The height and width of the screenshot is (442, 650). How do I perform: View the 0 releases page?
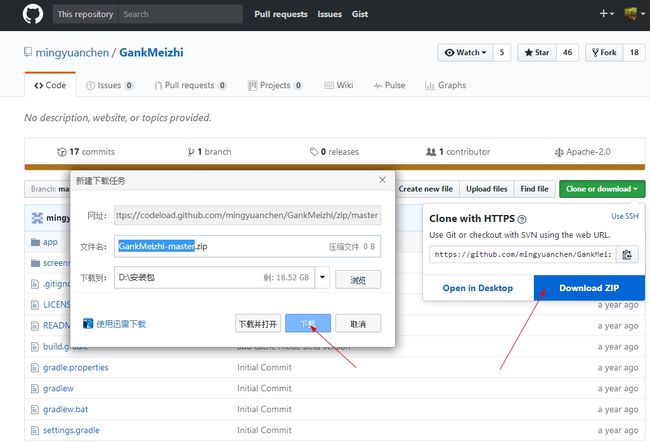(334, 152)
